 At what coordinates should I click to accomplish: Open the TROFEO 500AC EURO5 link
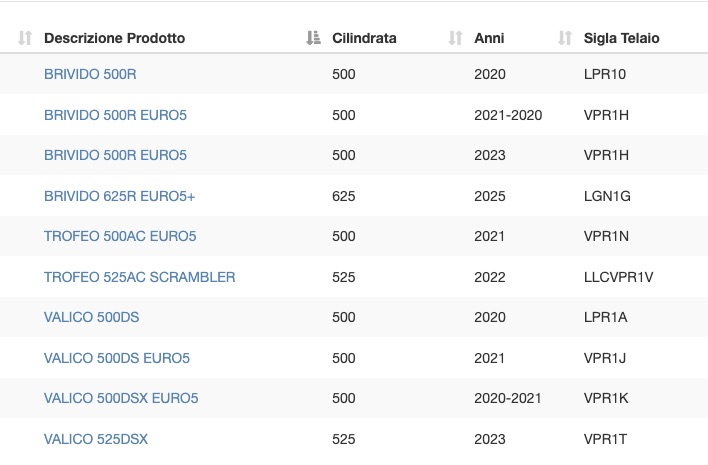(x=120, y=236)
